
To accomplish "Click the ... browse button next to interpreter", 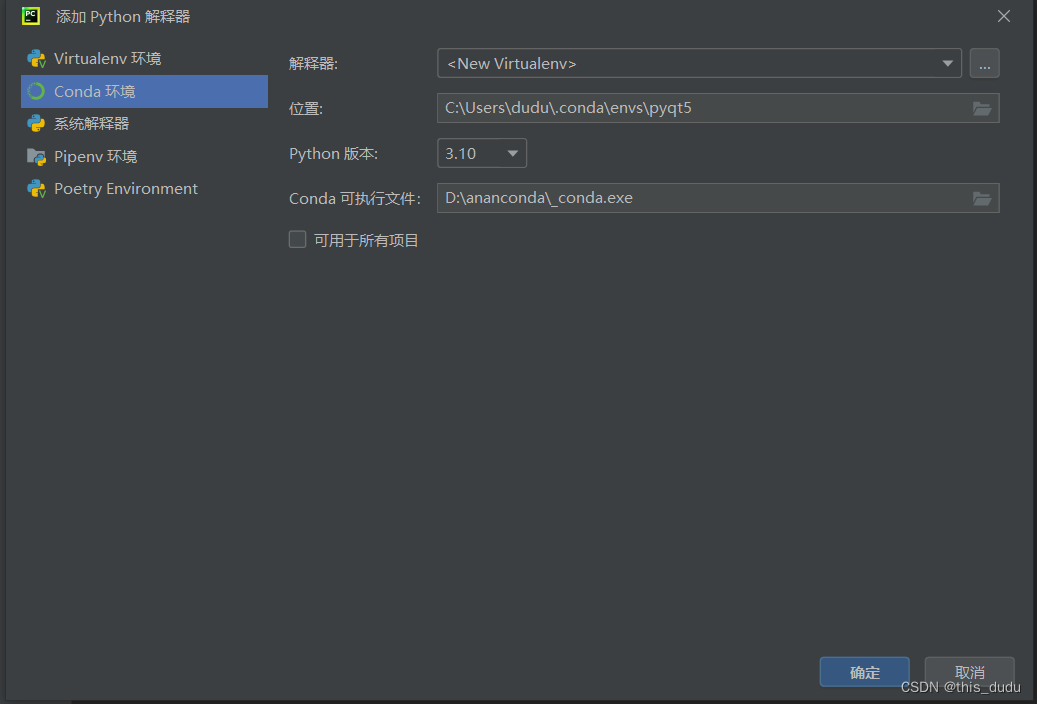I will 985,63.
